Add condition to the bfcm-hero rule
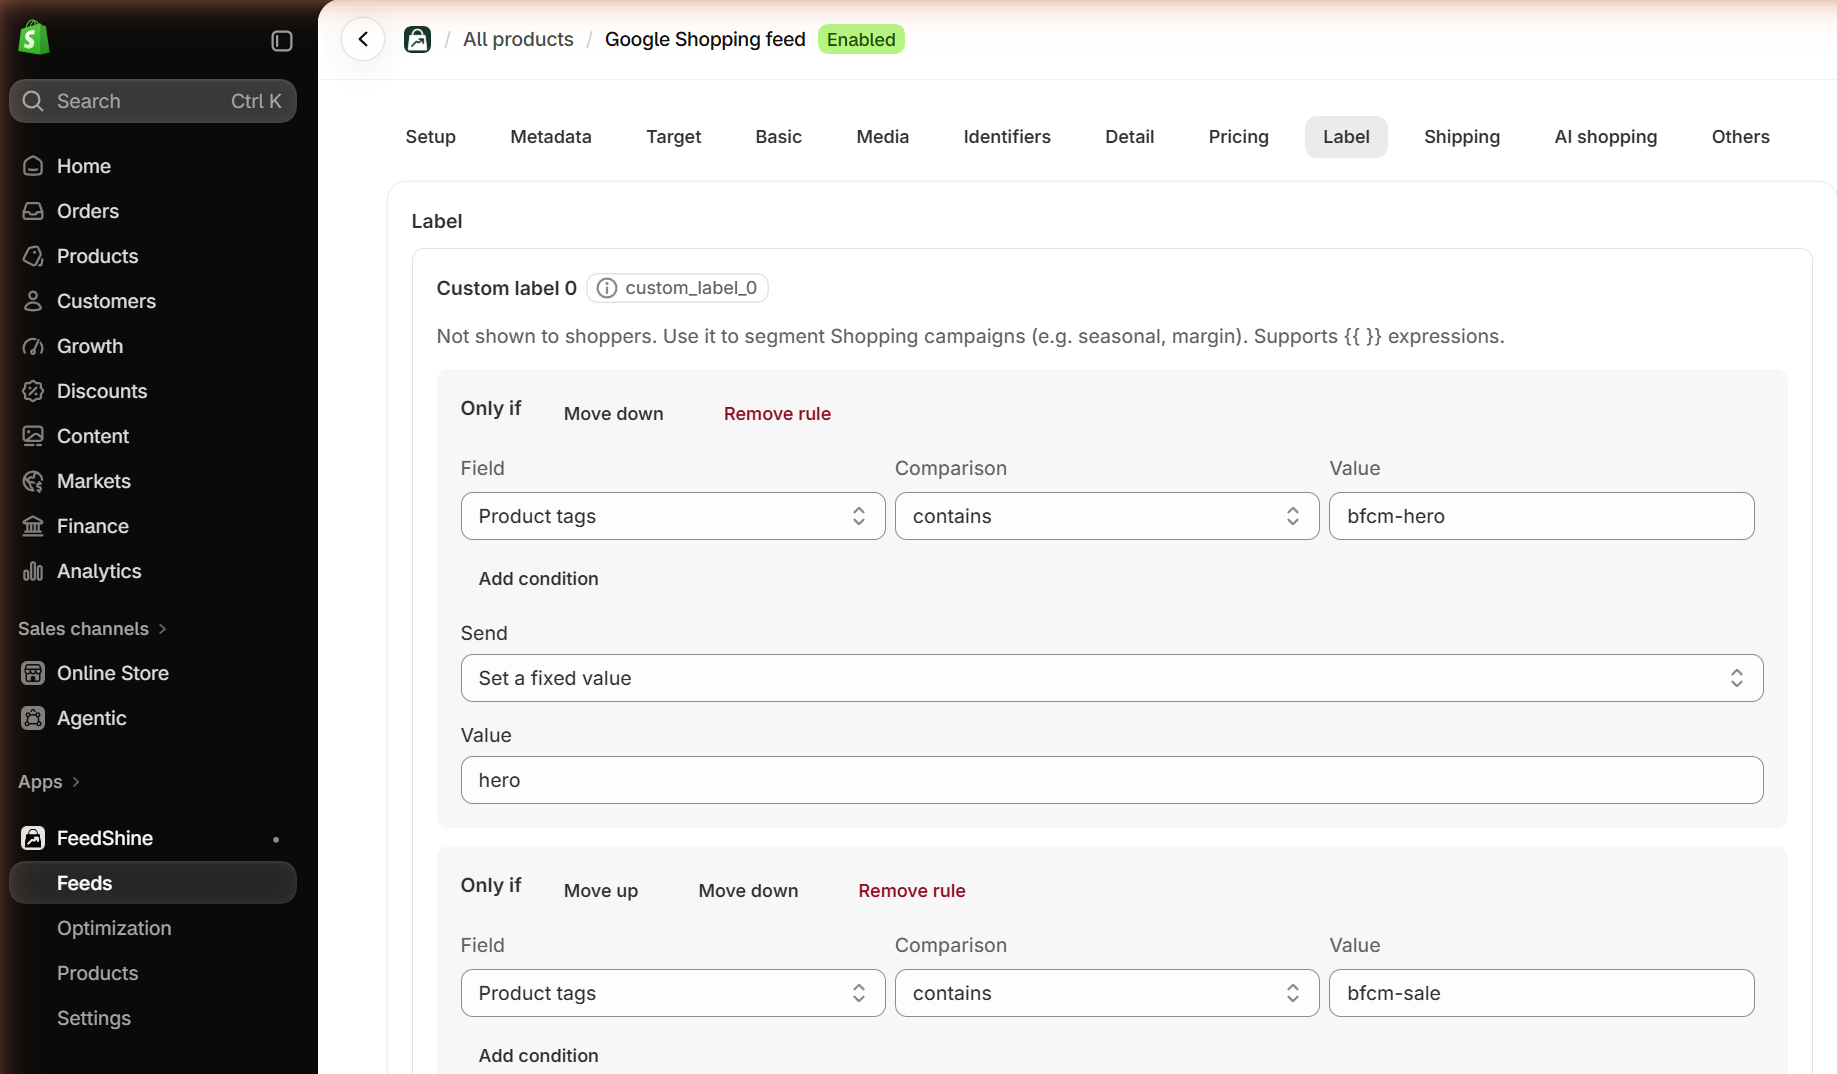Screen dimensions: 1837x1074 tap(538, 579)
